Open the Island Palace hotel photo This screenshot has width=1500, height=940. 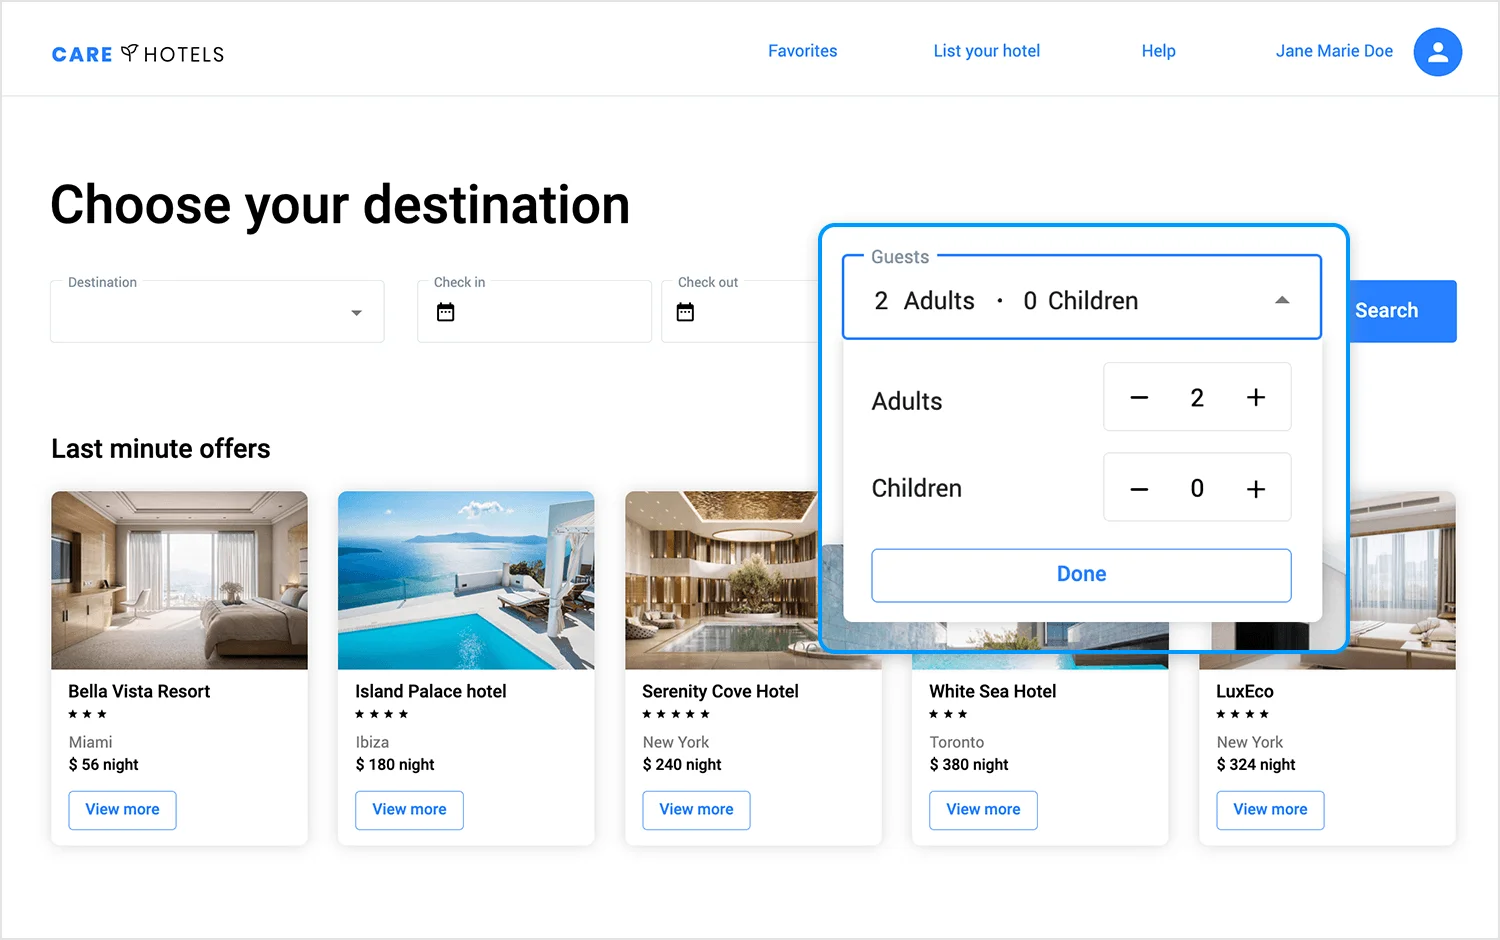coord(466,580)
